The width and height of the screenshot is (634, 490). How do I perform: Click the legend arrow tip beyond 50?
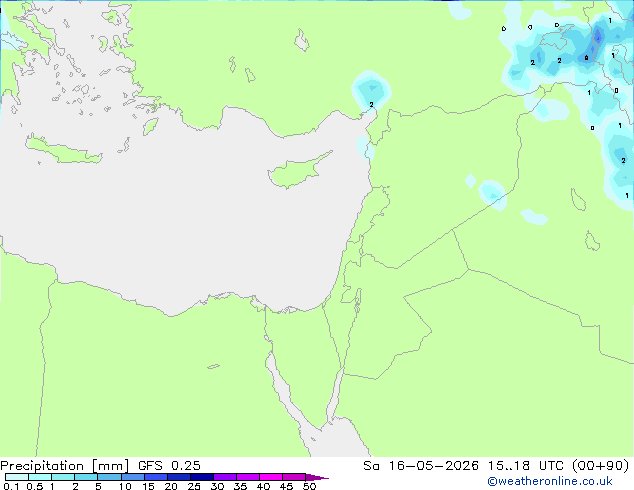click(x=317, y=477)
